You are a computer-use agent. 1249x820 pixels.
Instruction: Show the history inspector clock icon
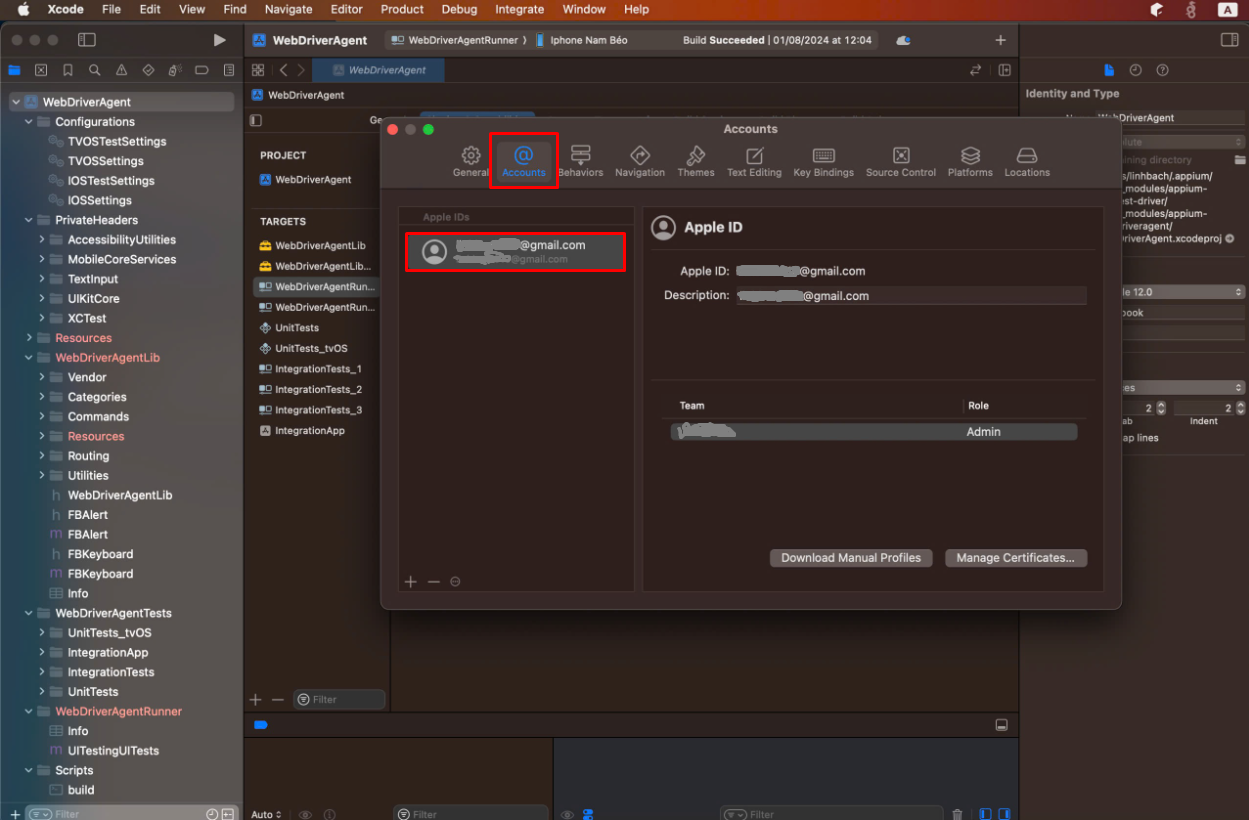pyautogui.click(x=1136, y=70)
